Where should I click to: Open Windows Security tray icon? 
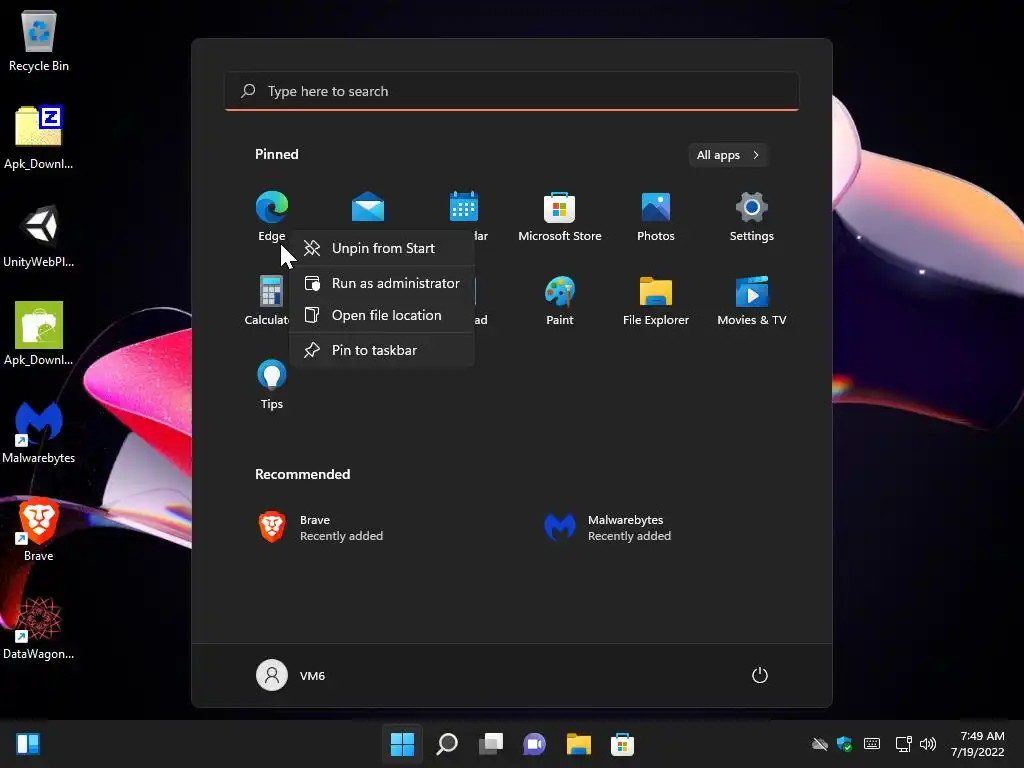pyautogui.click(x=844, y=744)
